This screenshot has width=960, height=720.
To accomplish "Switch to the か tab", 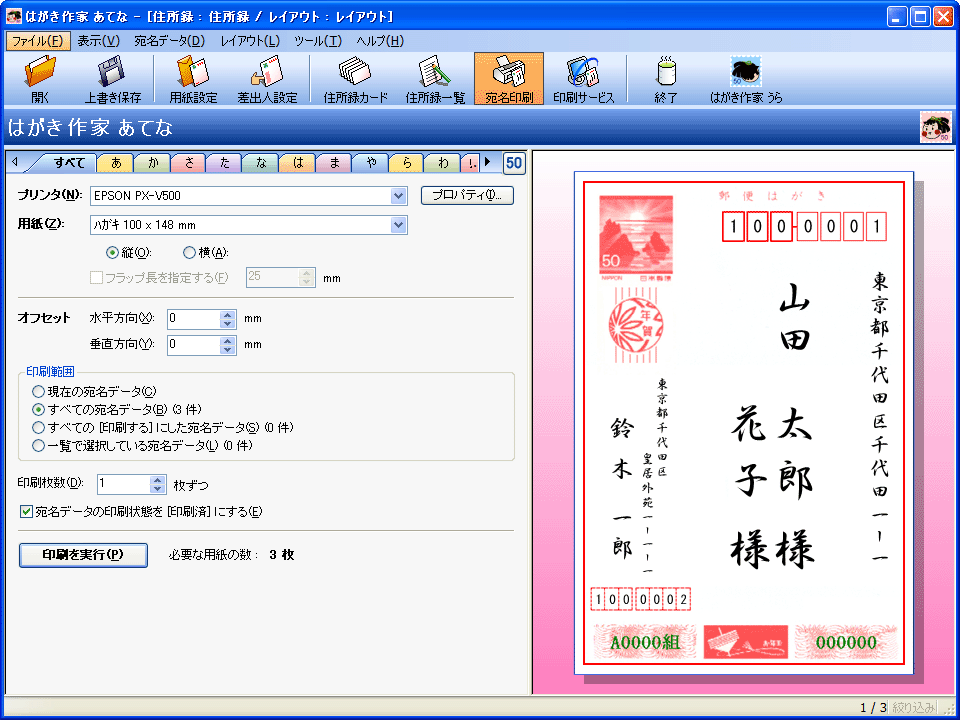I will point(152,163).
